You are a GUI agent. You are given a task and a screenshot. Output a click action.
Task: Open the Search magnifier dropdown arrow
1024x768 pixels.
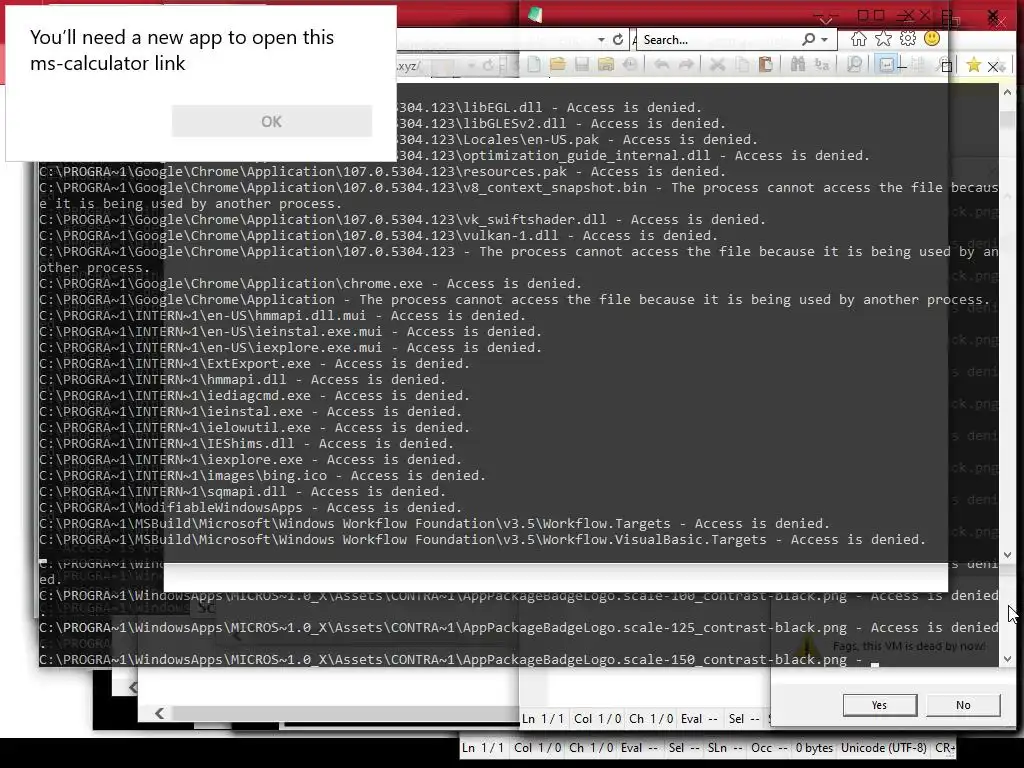(825, 40)
